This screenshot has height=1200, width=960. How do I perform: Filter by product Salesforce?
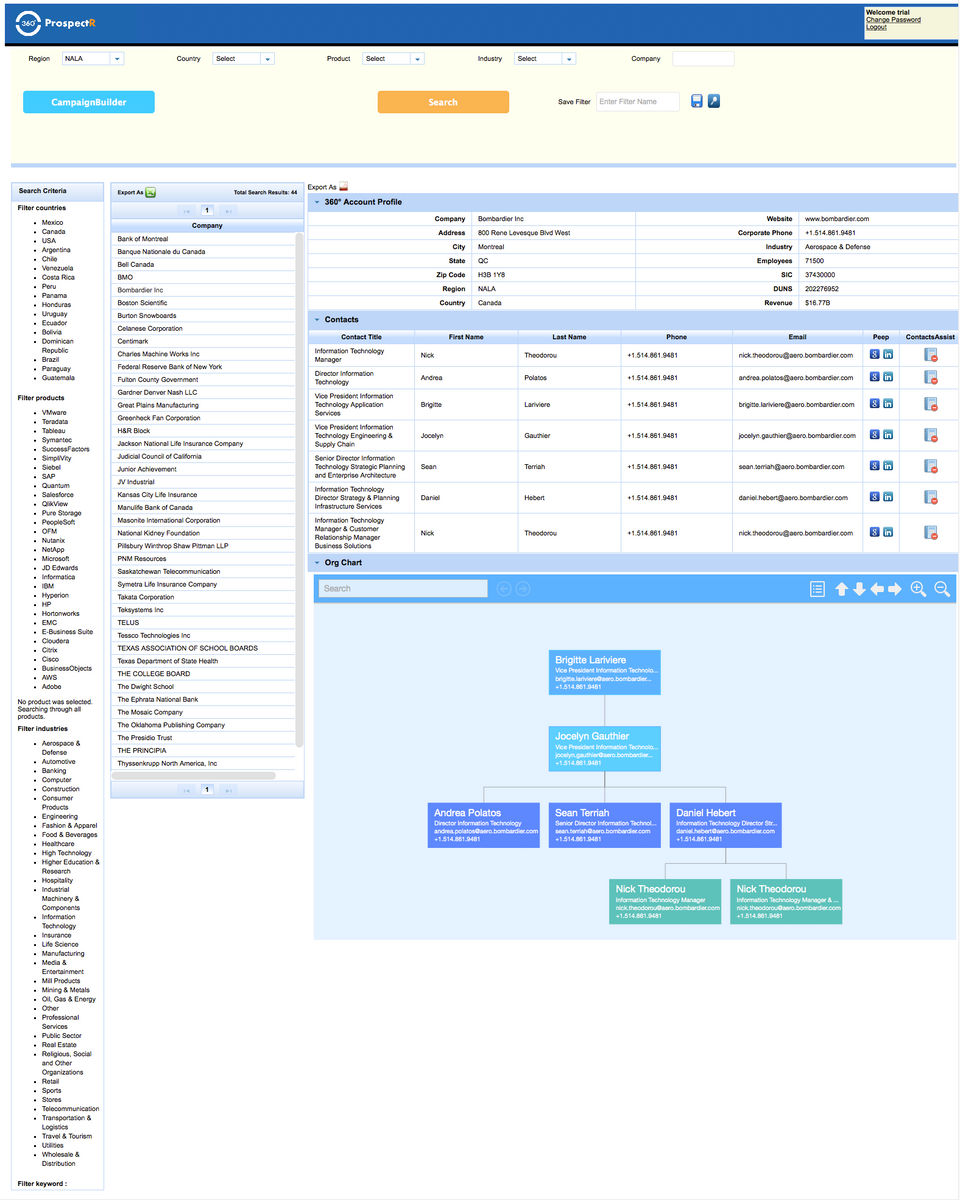point(57,495)
